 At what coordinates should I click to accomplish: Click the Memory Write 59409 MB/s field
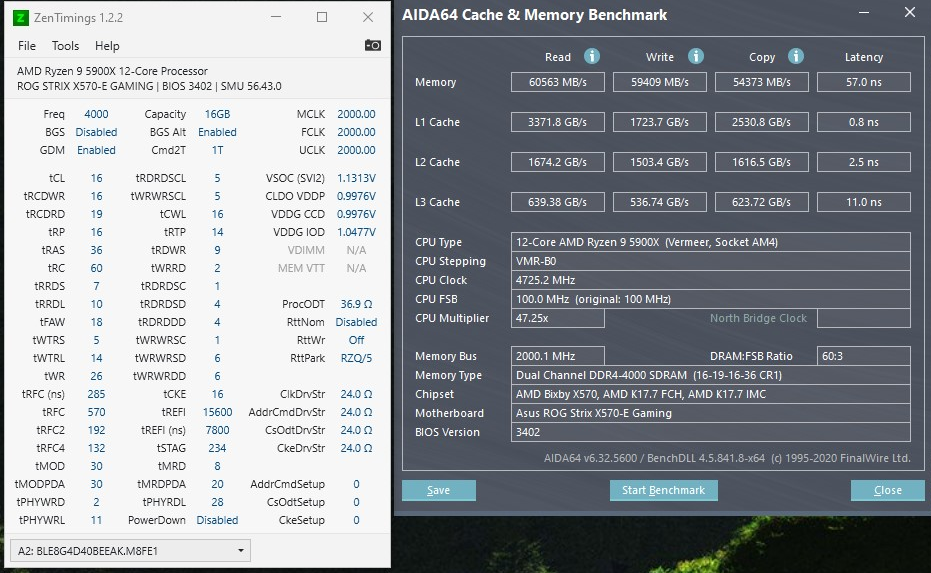pos(660,82)
